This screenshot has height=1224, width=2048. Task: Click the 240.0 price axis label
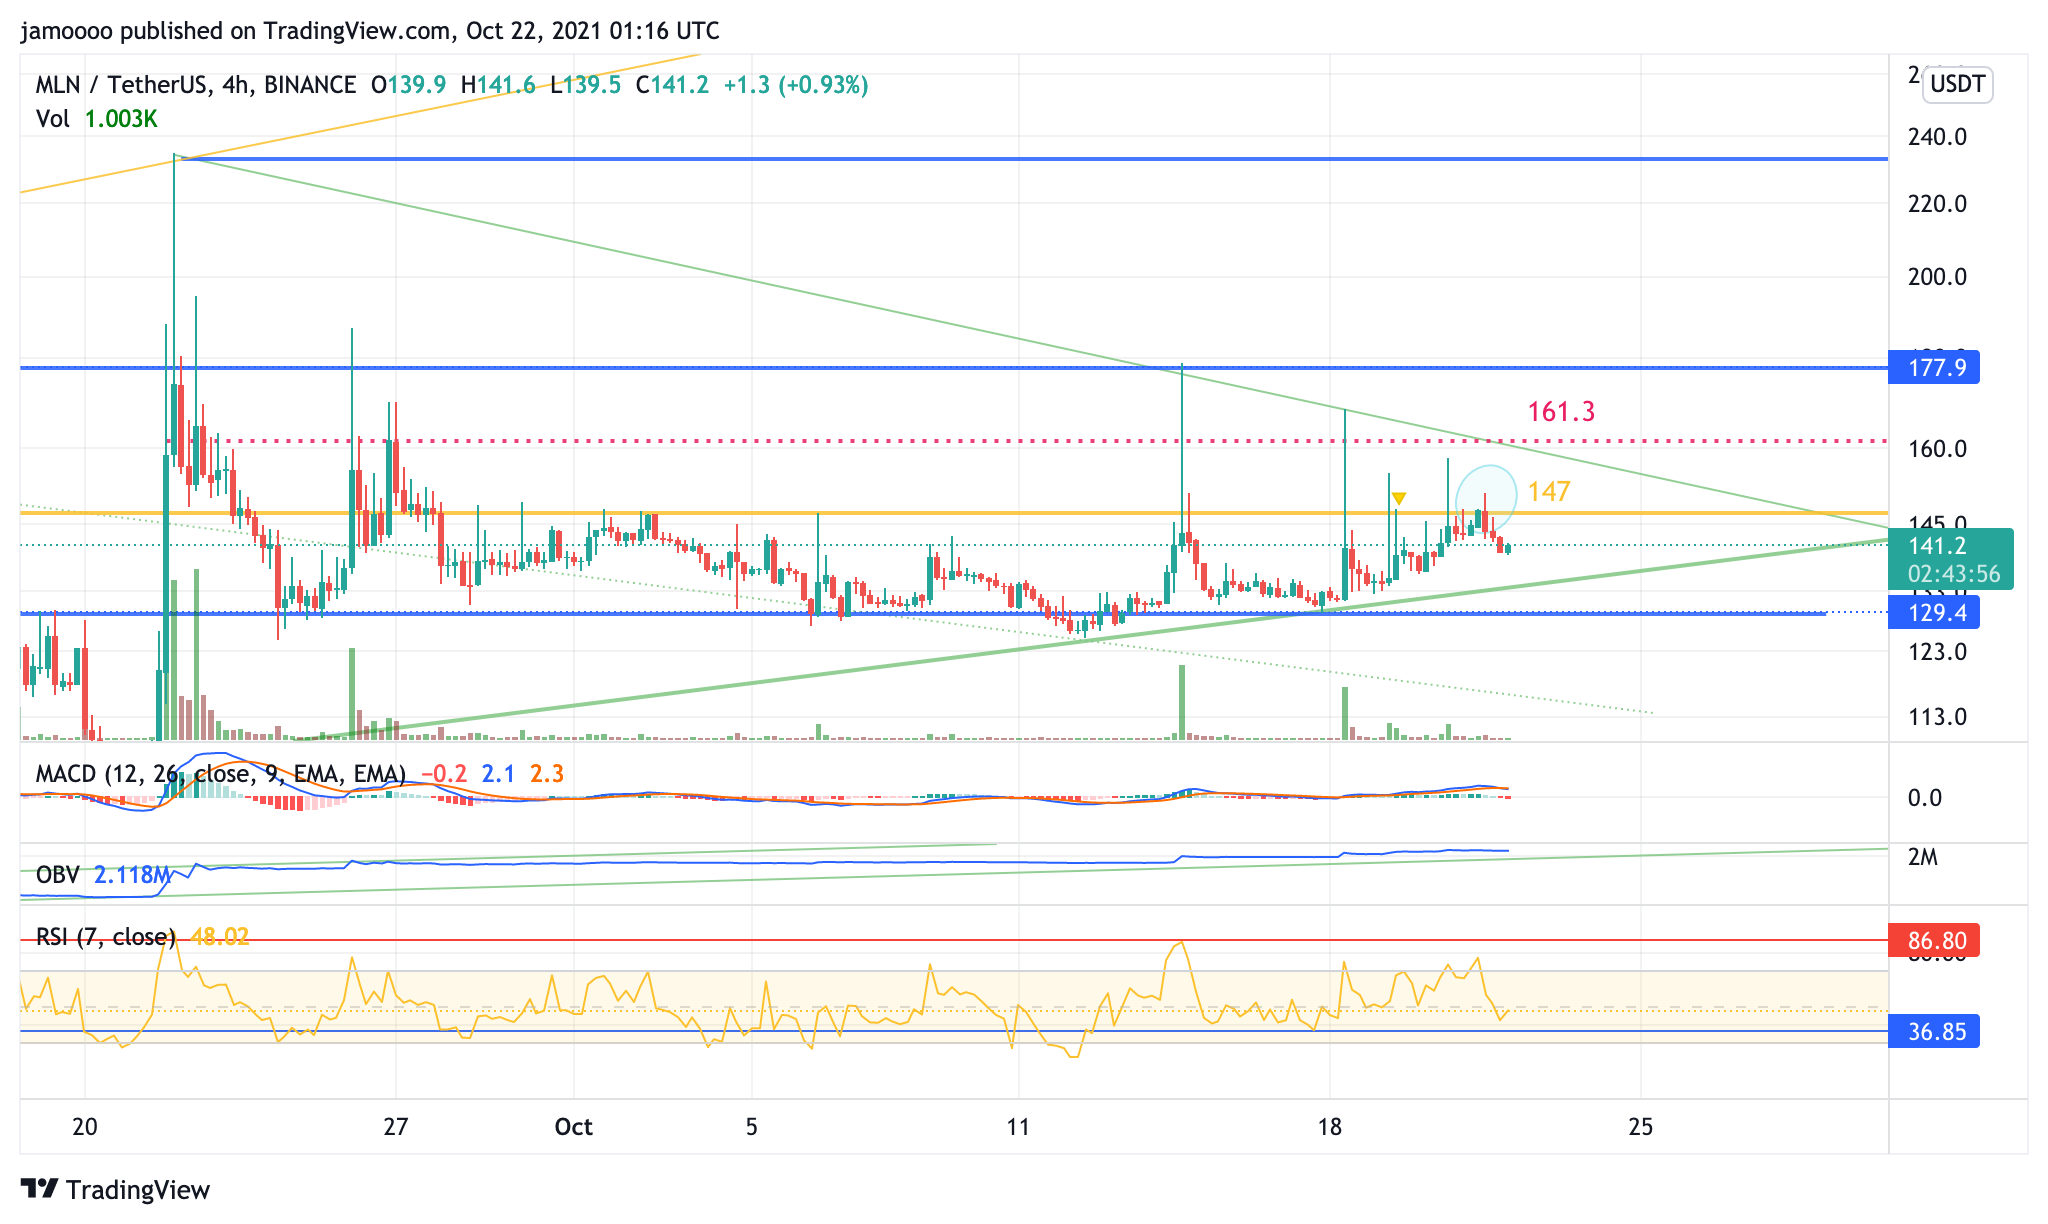tap(1937, 137)
